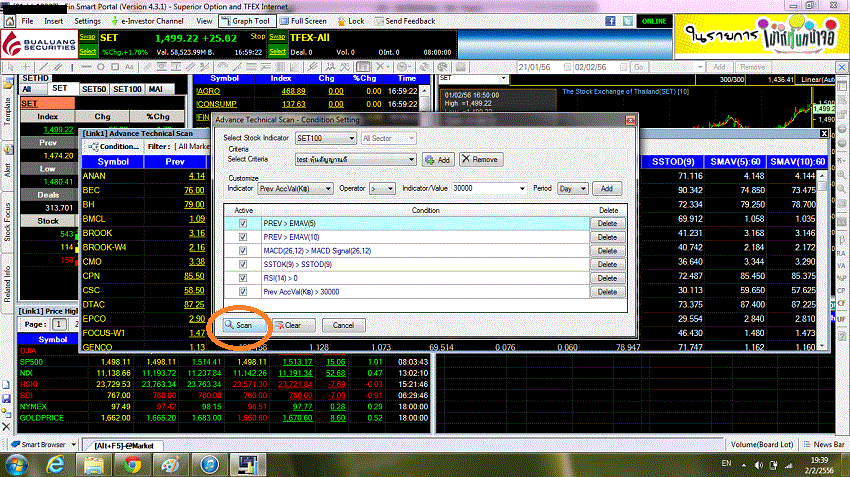Open the Indicator/Value 30000 dropdown
The height and width of the screenshot is (477, 850).
[x=489, y=188]
